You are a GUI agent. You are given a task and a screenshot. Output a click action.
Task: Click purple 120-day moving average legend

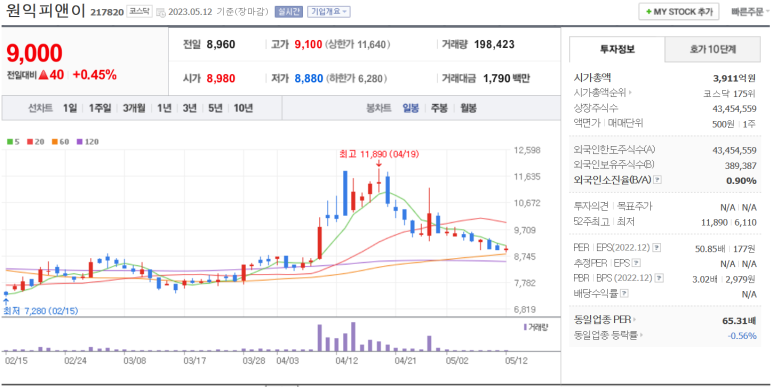click(88, 142)
